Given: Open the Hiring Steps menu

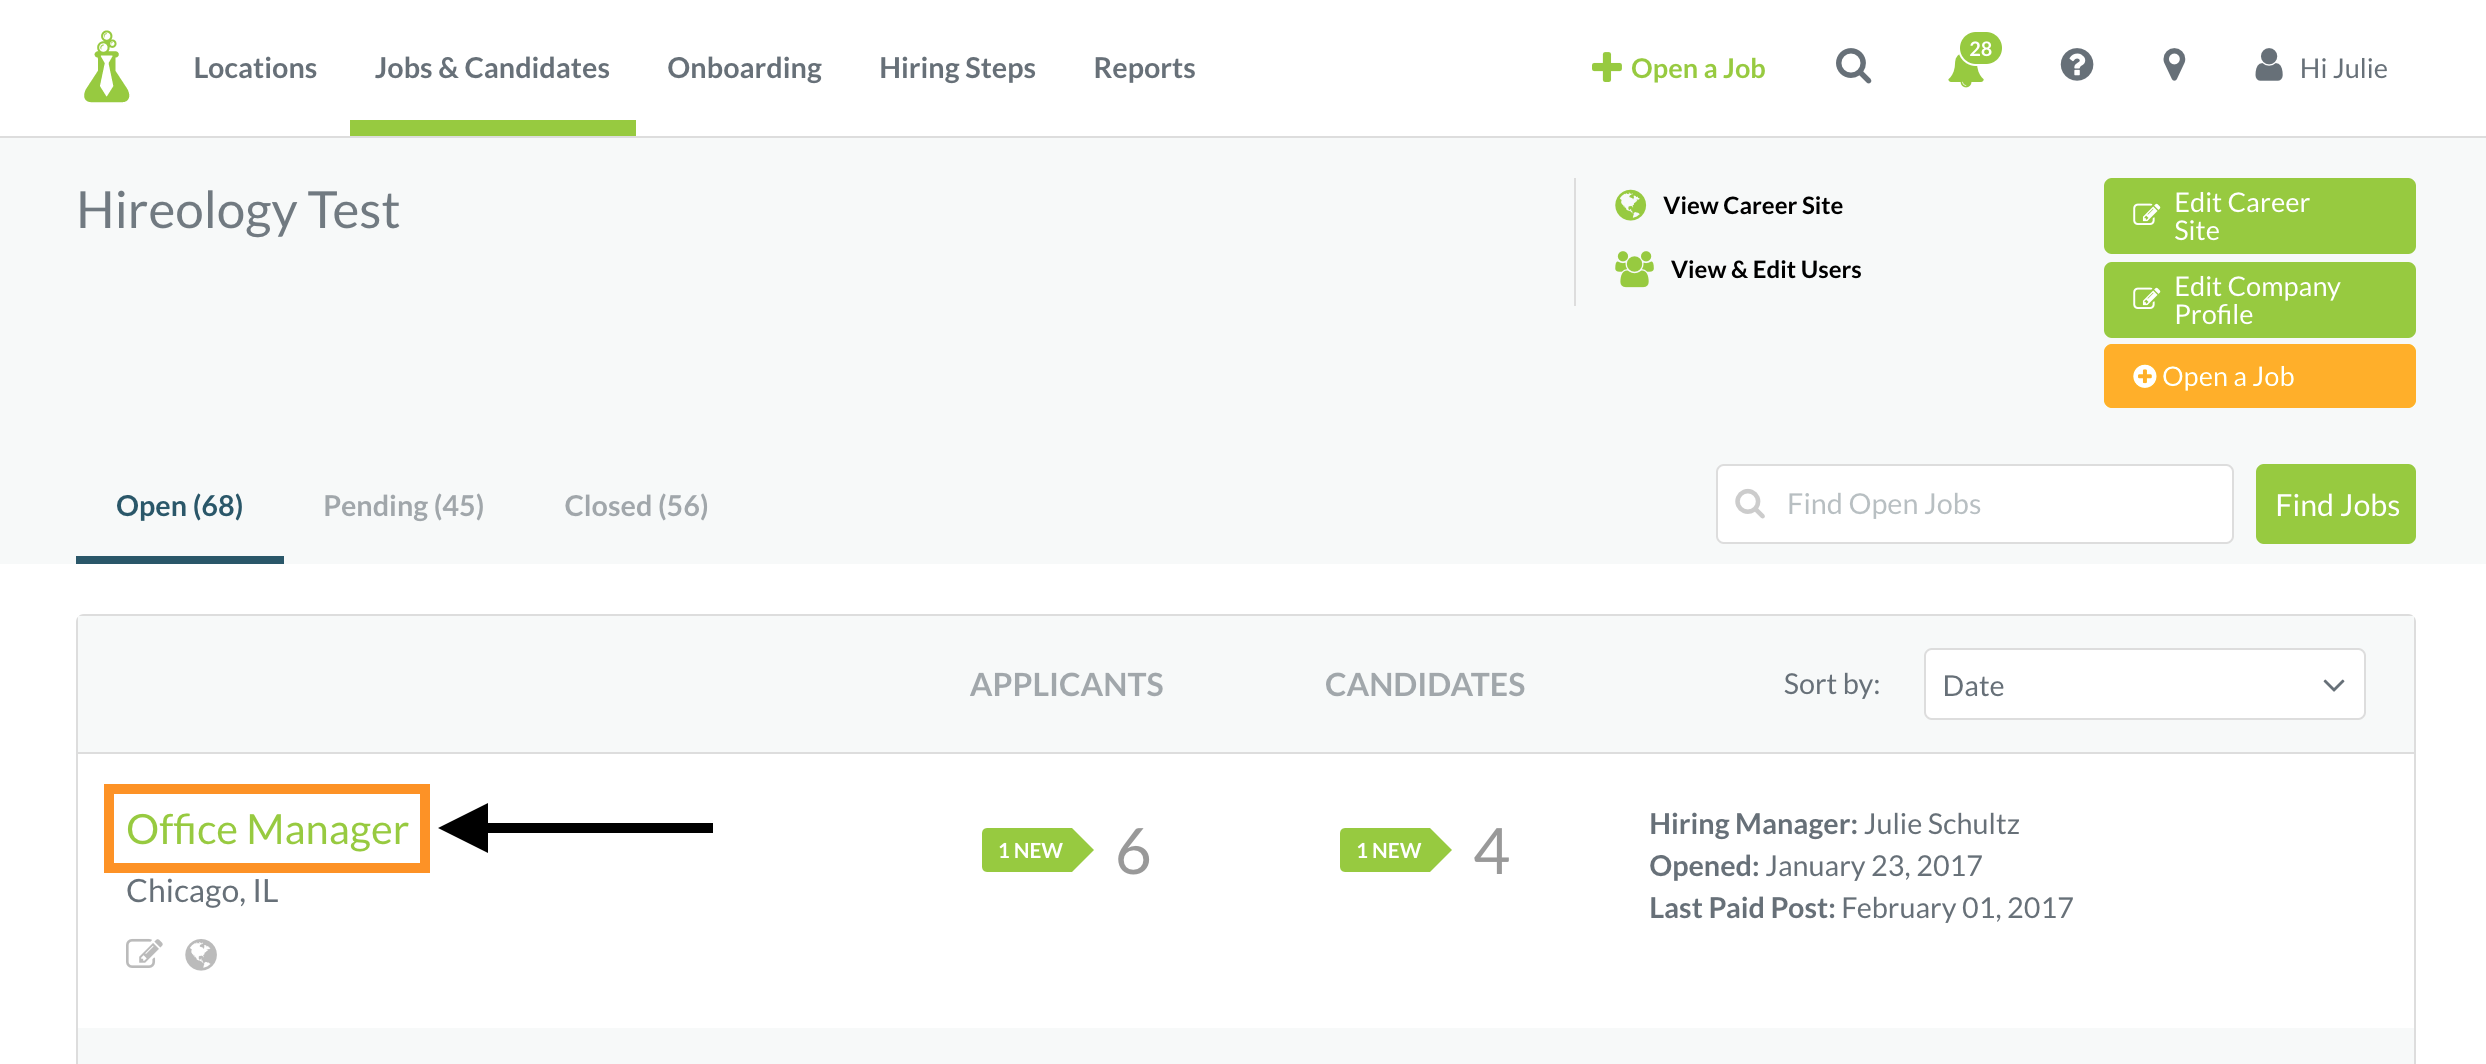Looking at the screenshot, I should tap(957, 68).
